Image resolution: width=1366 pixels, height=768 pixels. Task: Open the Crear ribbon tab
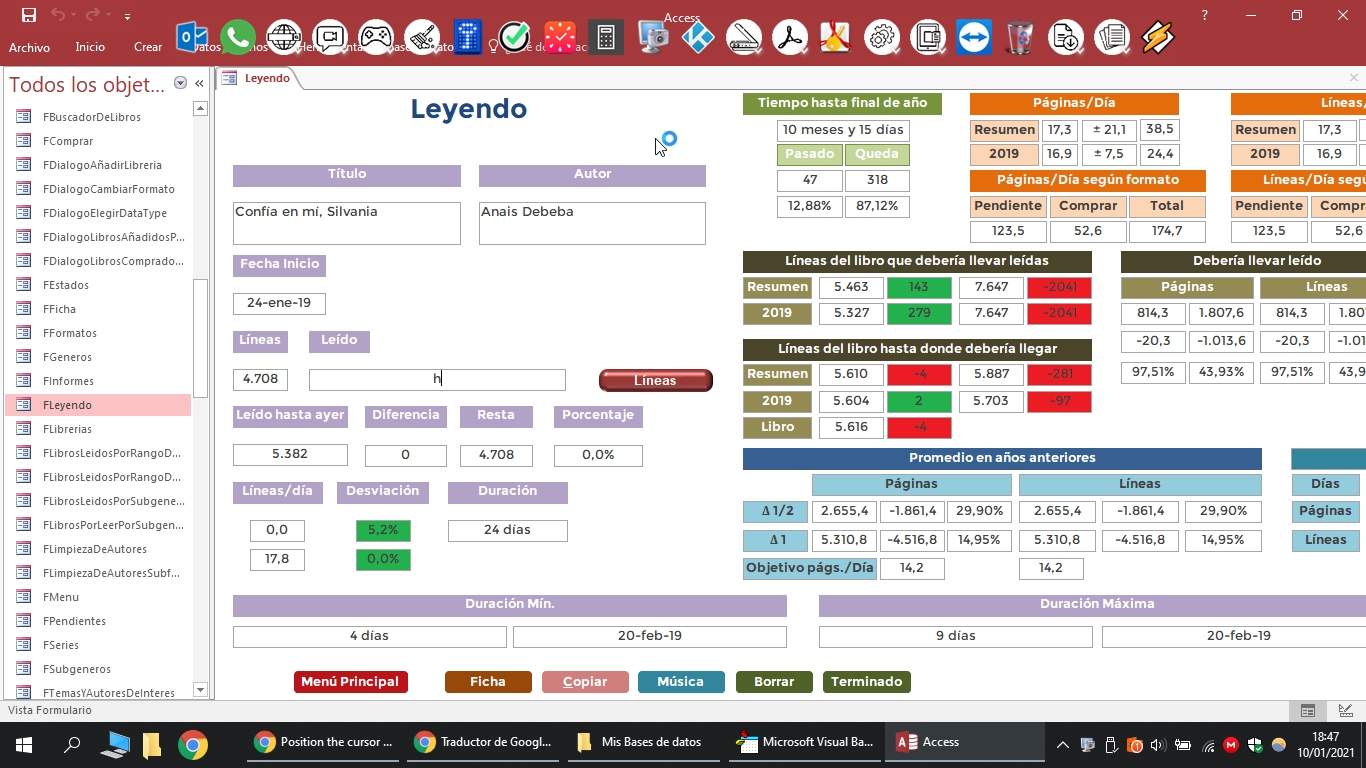147,47
